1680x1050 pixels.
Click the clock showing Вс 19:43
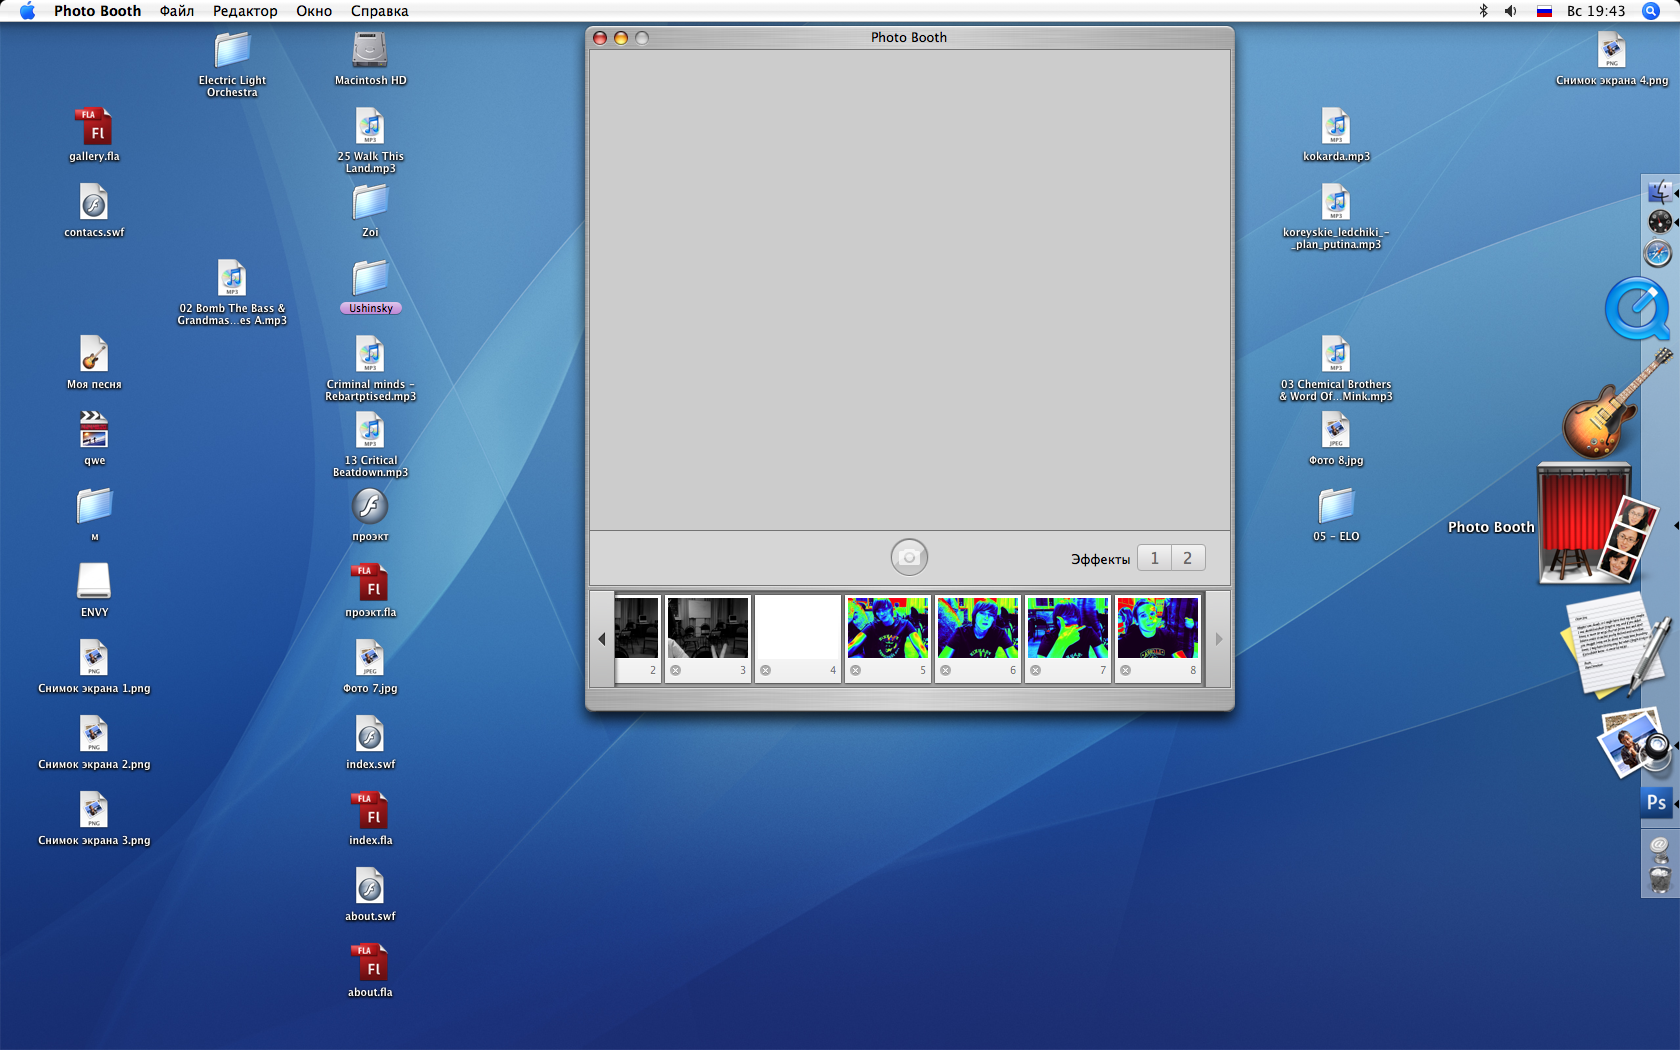1596,11
